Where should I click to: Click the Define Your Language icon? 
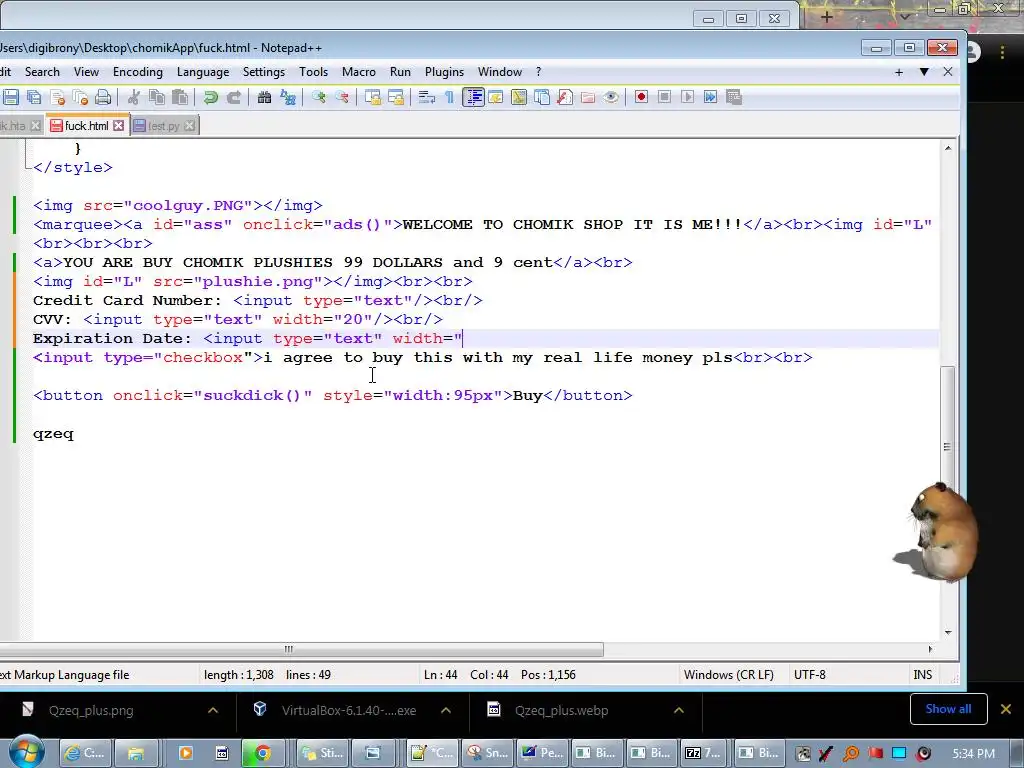click(x=496, y=97)
